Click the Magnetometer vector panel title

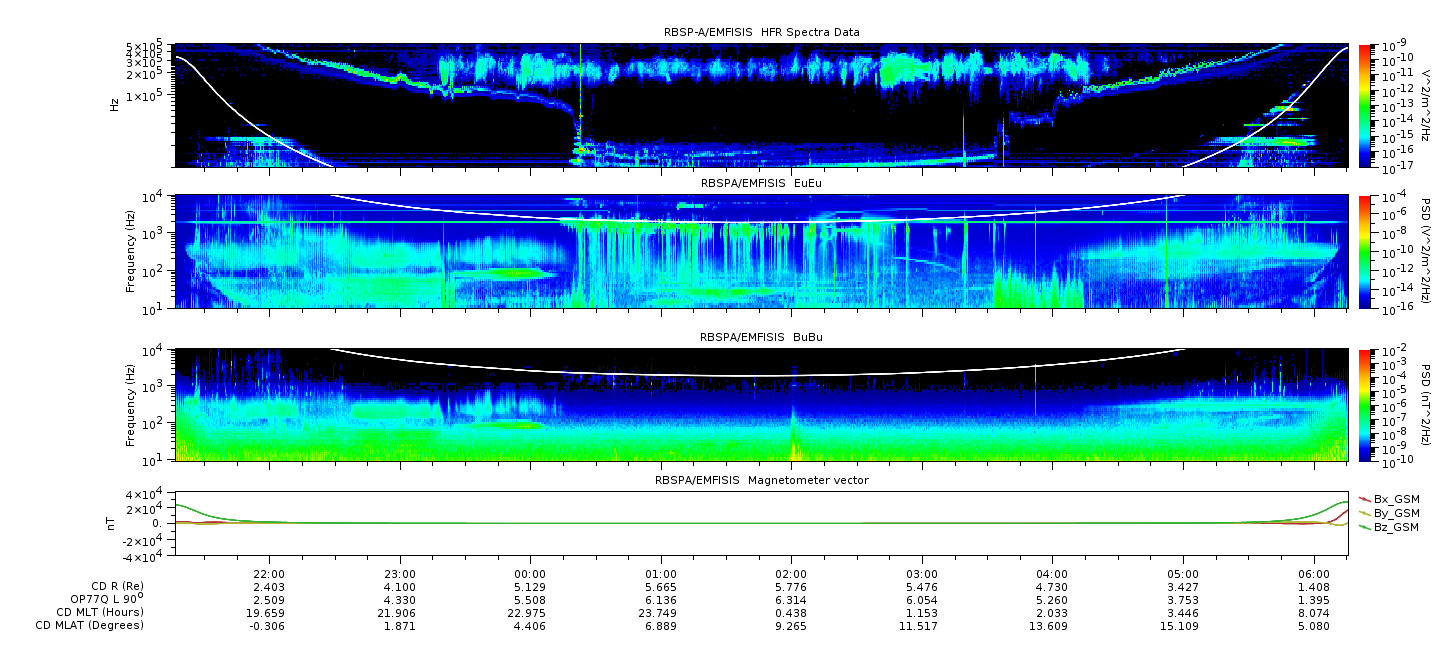point(761,480)
